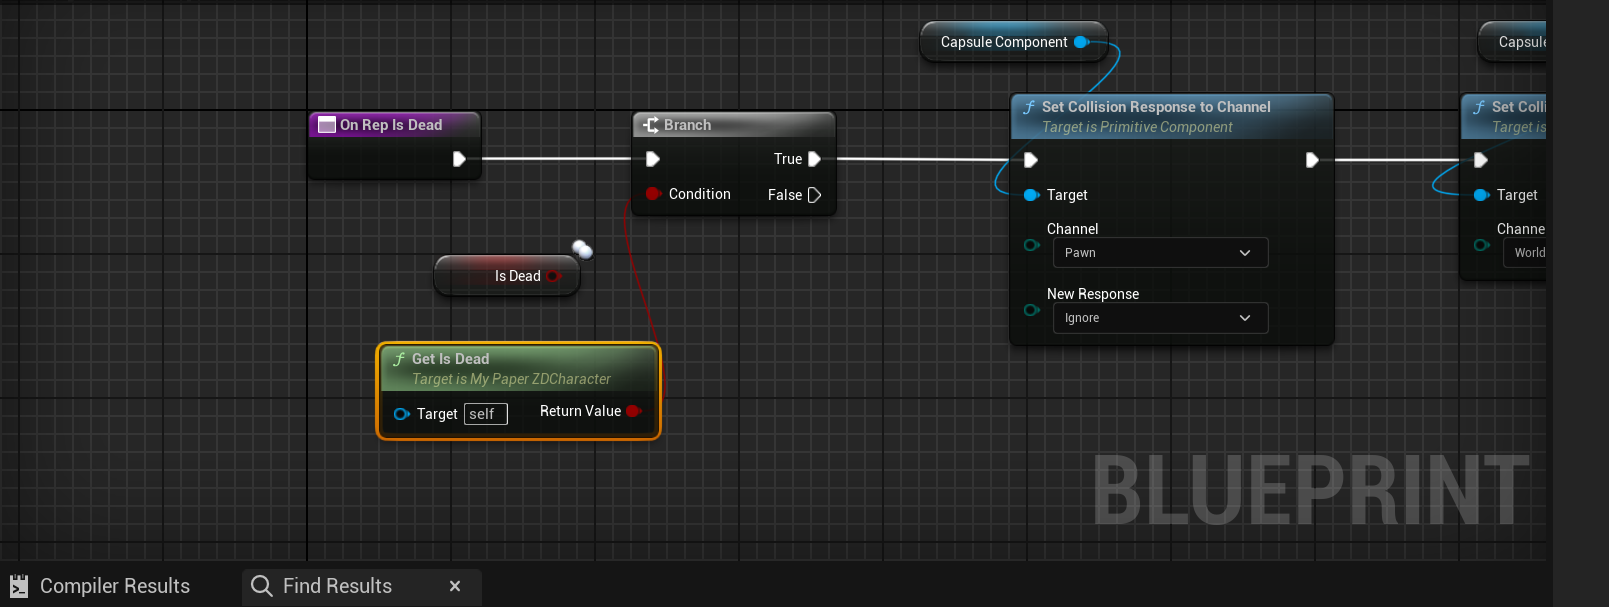Open the comment bubble on Is Dead node

coord(582,249)
